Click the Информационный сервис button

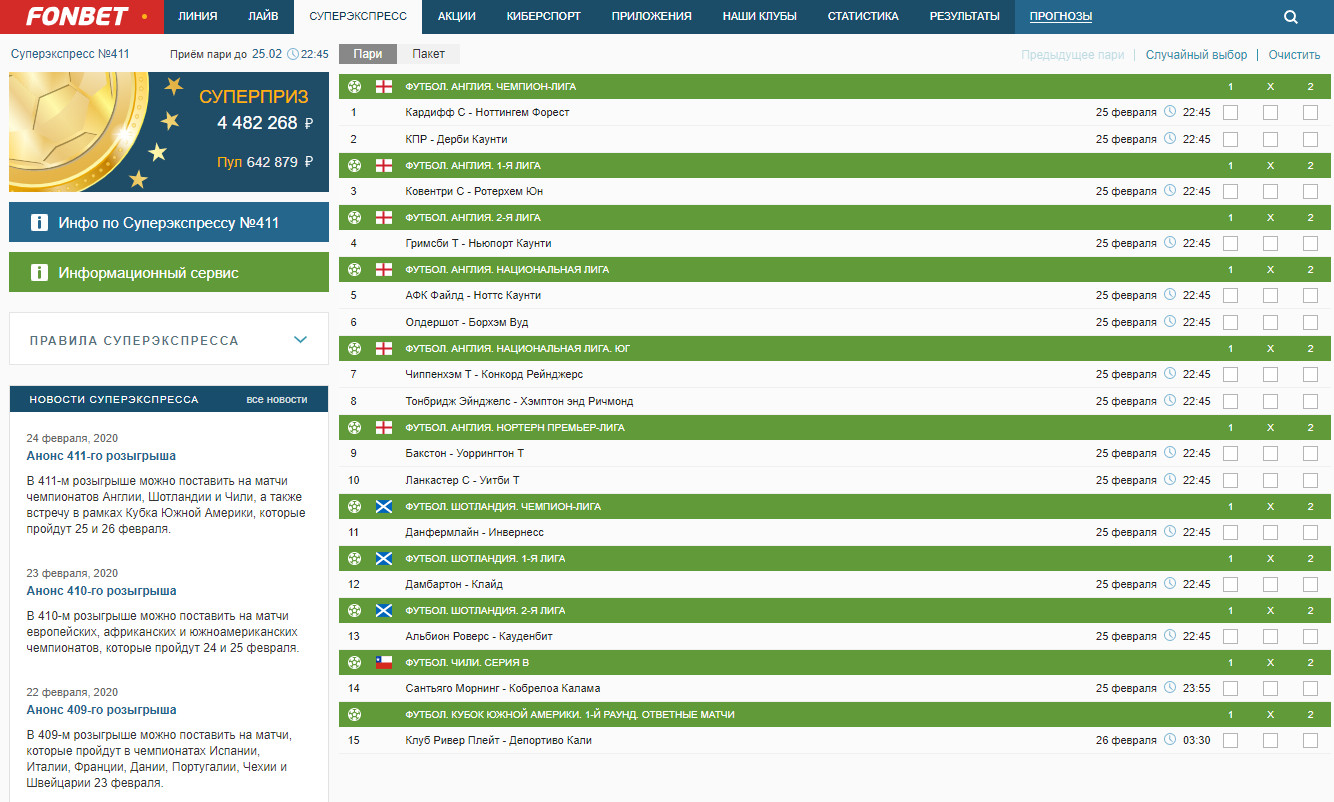pos(169,272)
